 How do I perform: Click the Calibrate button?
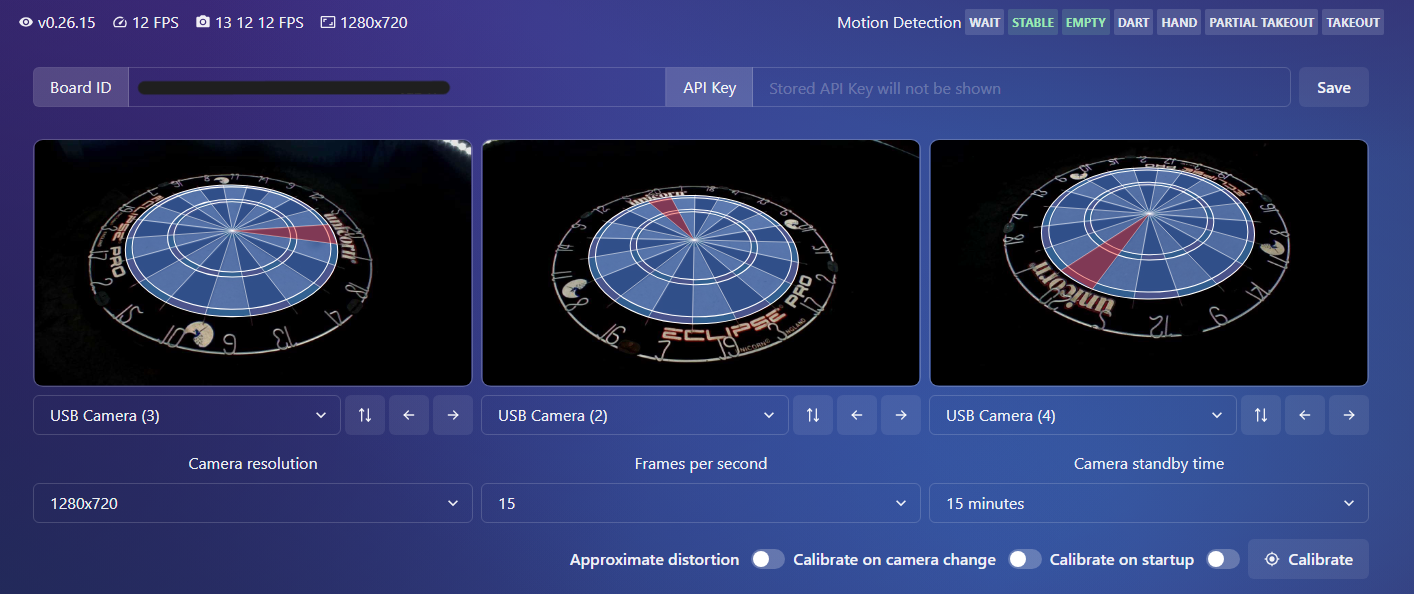(1308, 559)
